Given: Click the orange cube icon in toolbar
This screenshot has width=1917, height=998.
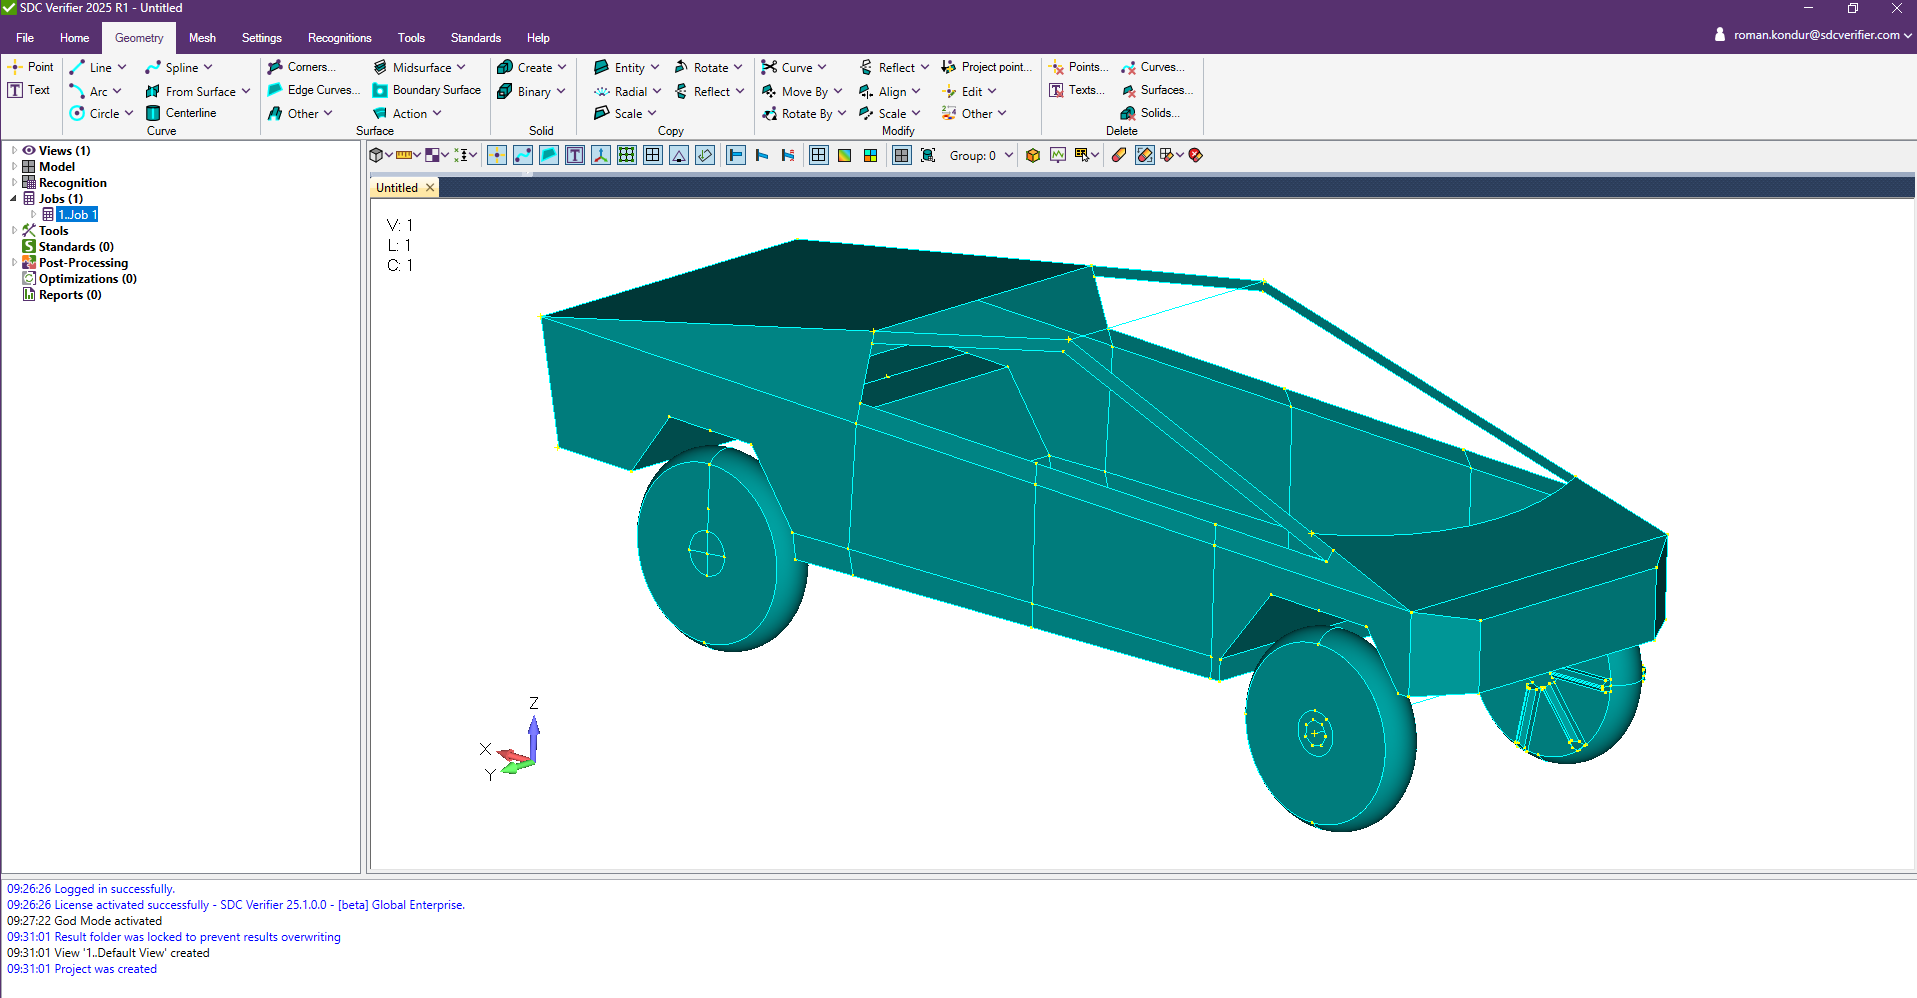Looking at the screenshot, I should 1033,155.
